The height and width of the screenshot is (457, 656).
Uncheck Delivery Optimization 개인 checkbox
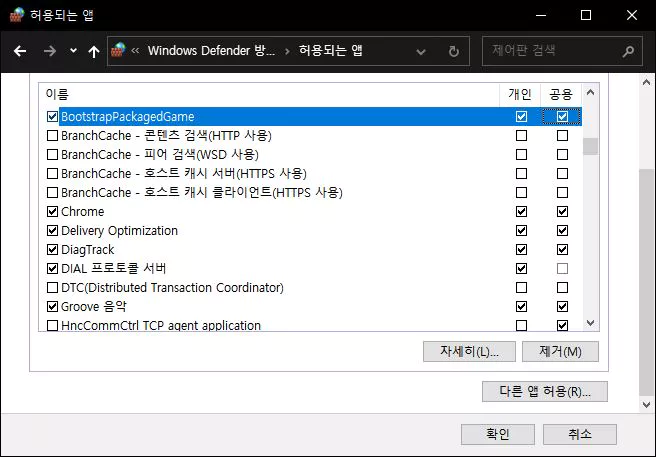point(521,231)
